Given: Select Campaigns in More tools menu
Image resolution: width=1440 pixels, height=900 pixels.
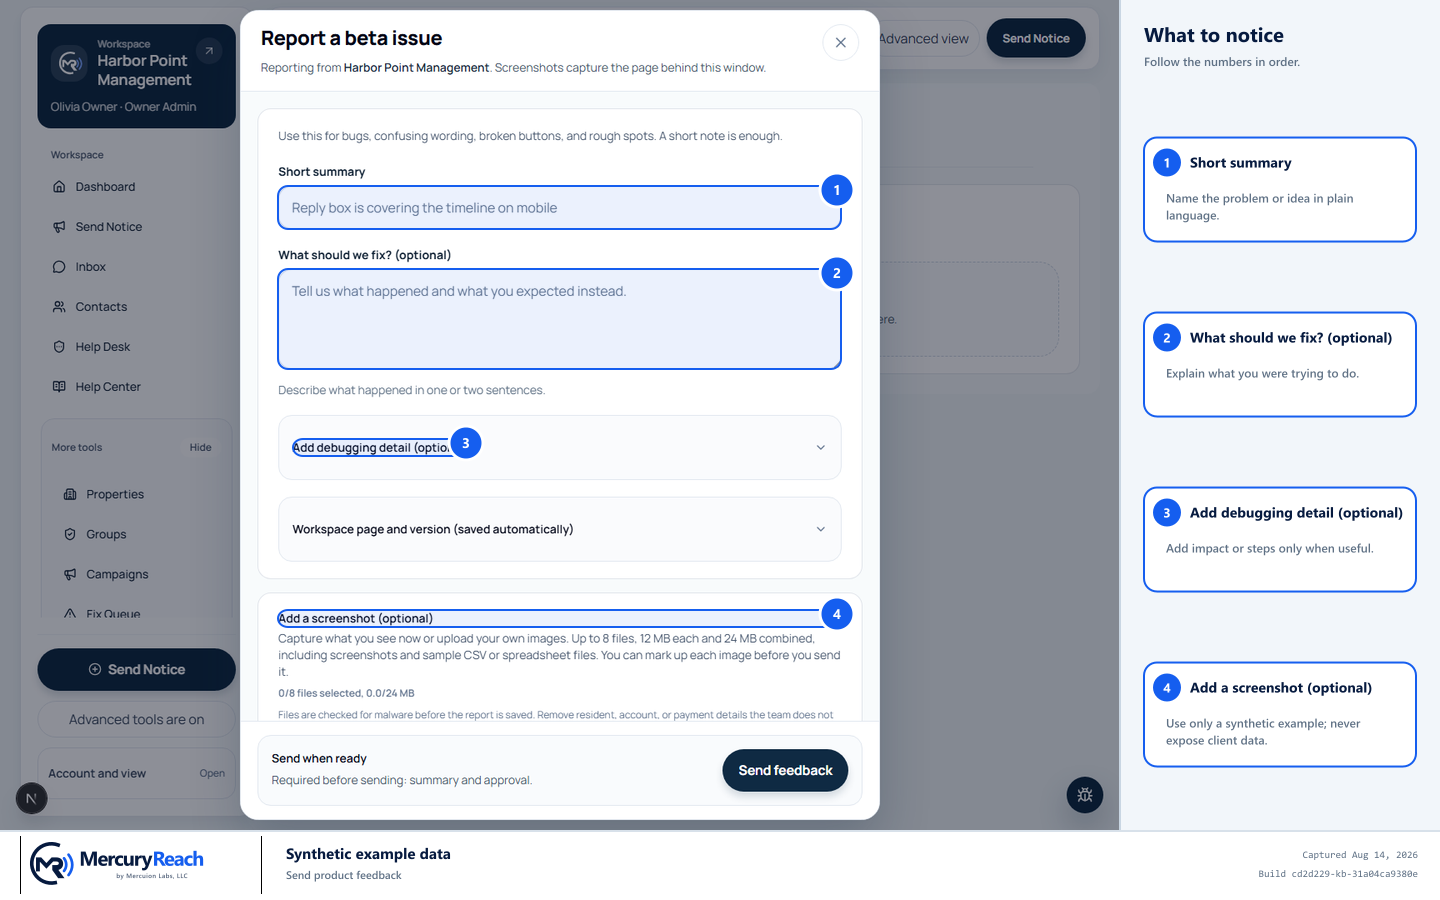Looking at the screenshot, I should pos(117,574).
